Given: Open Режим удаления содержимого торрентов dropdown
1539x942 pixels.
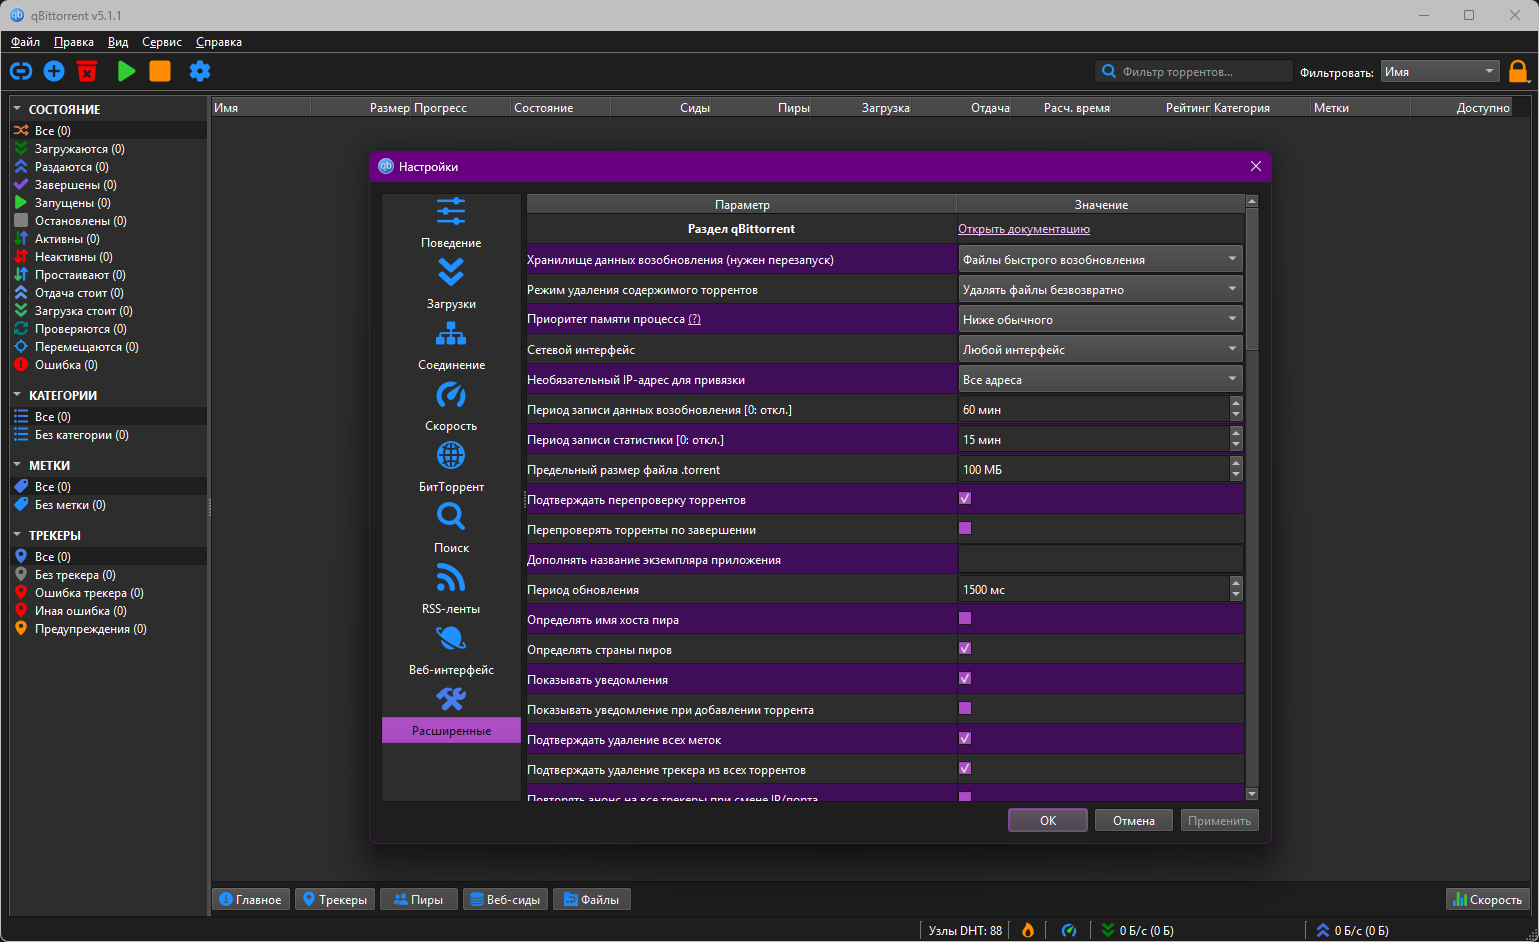Looking at the screenshot, I should coord(1100,289).
